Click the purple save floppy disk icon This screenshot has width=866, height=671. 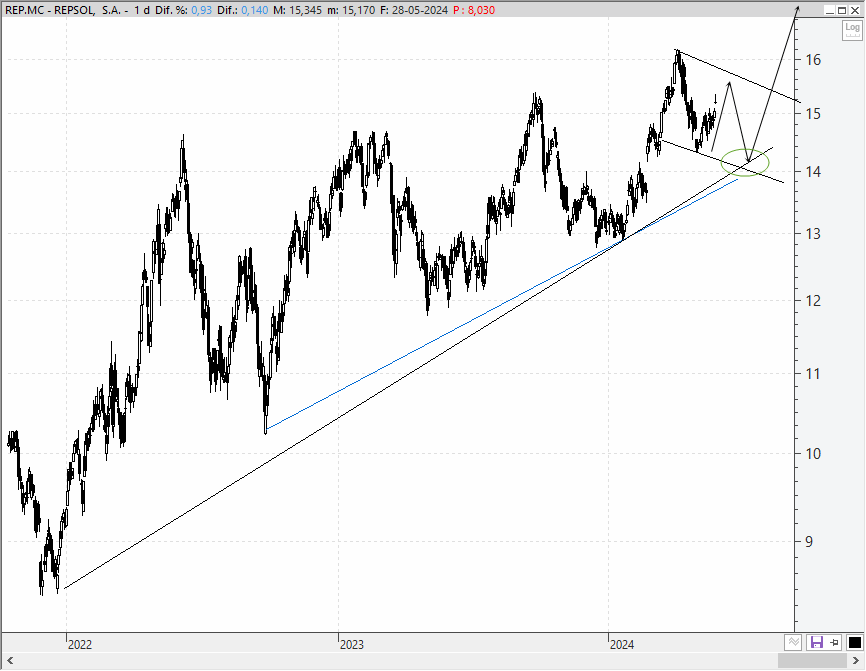pyautogui.click(x=816, y=642)
